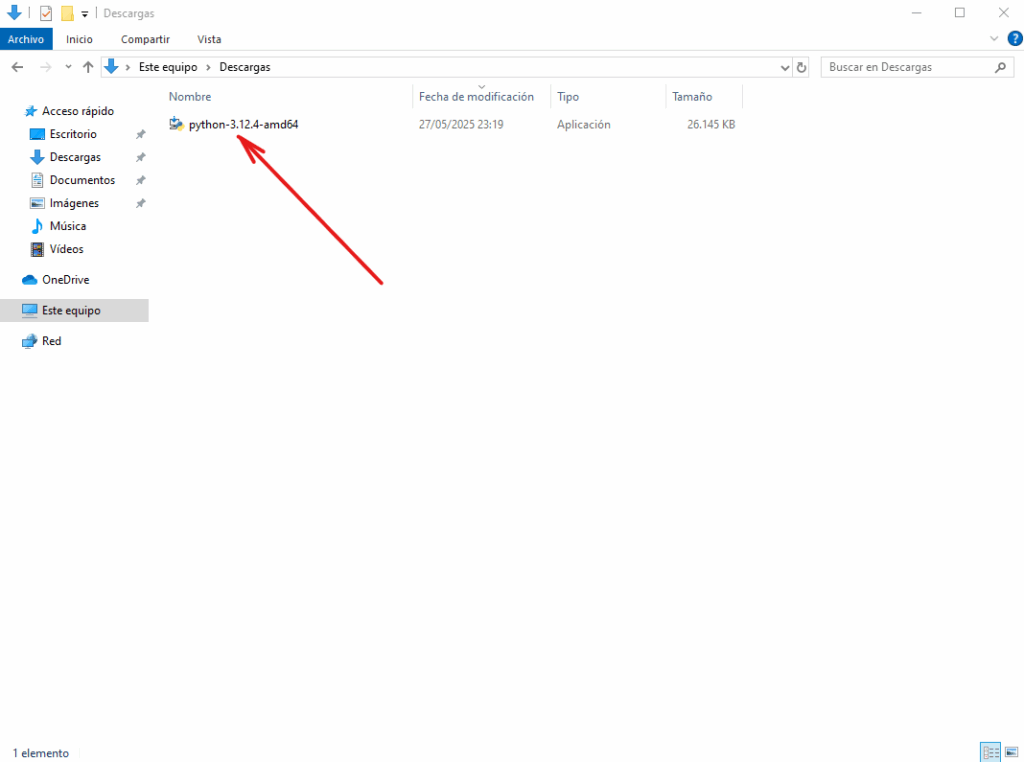Open the Archivo menu

click(x=26, y=39)
